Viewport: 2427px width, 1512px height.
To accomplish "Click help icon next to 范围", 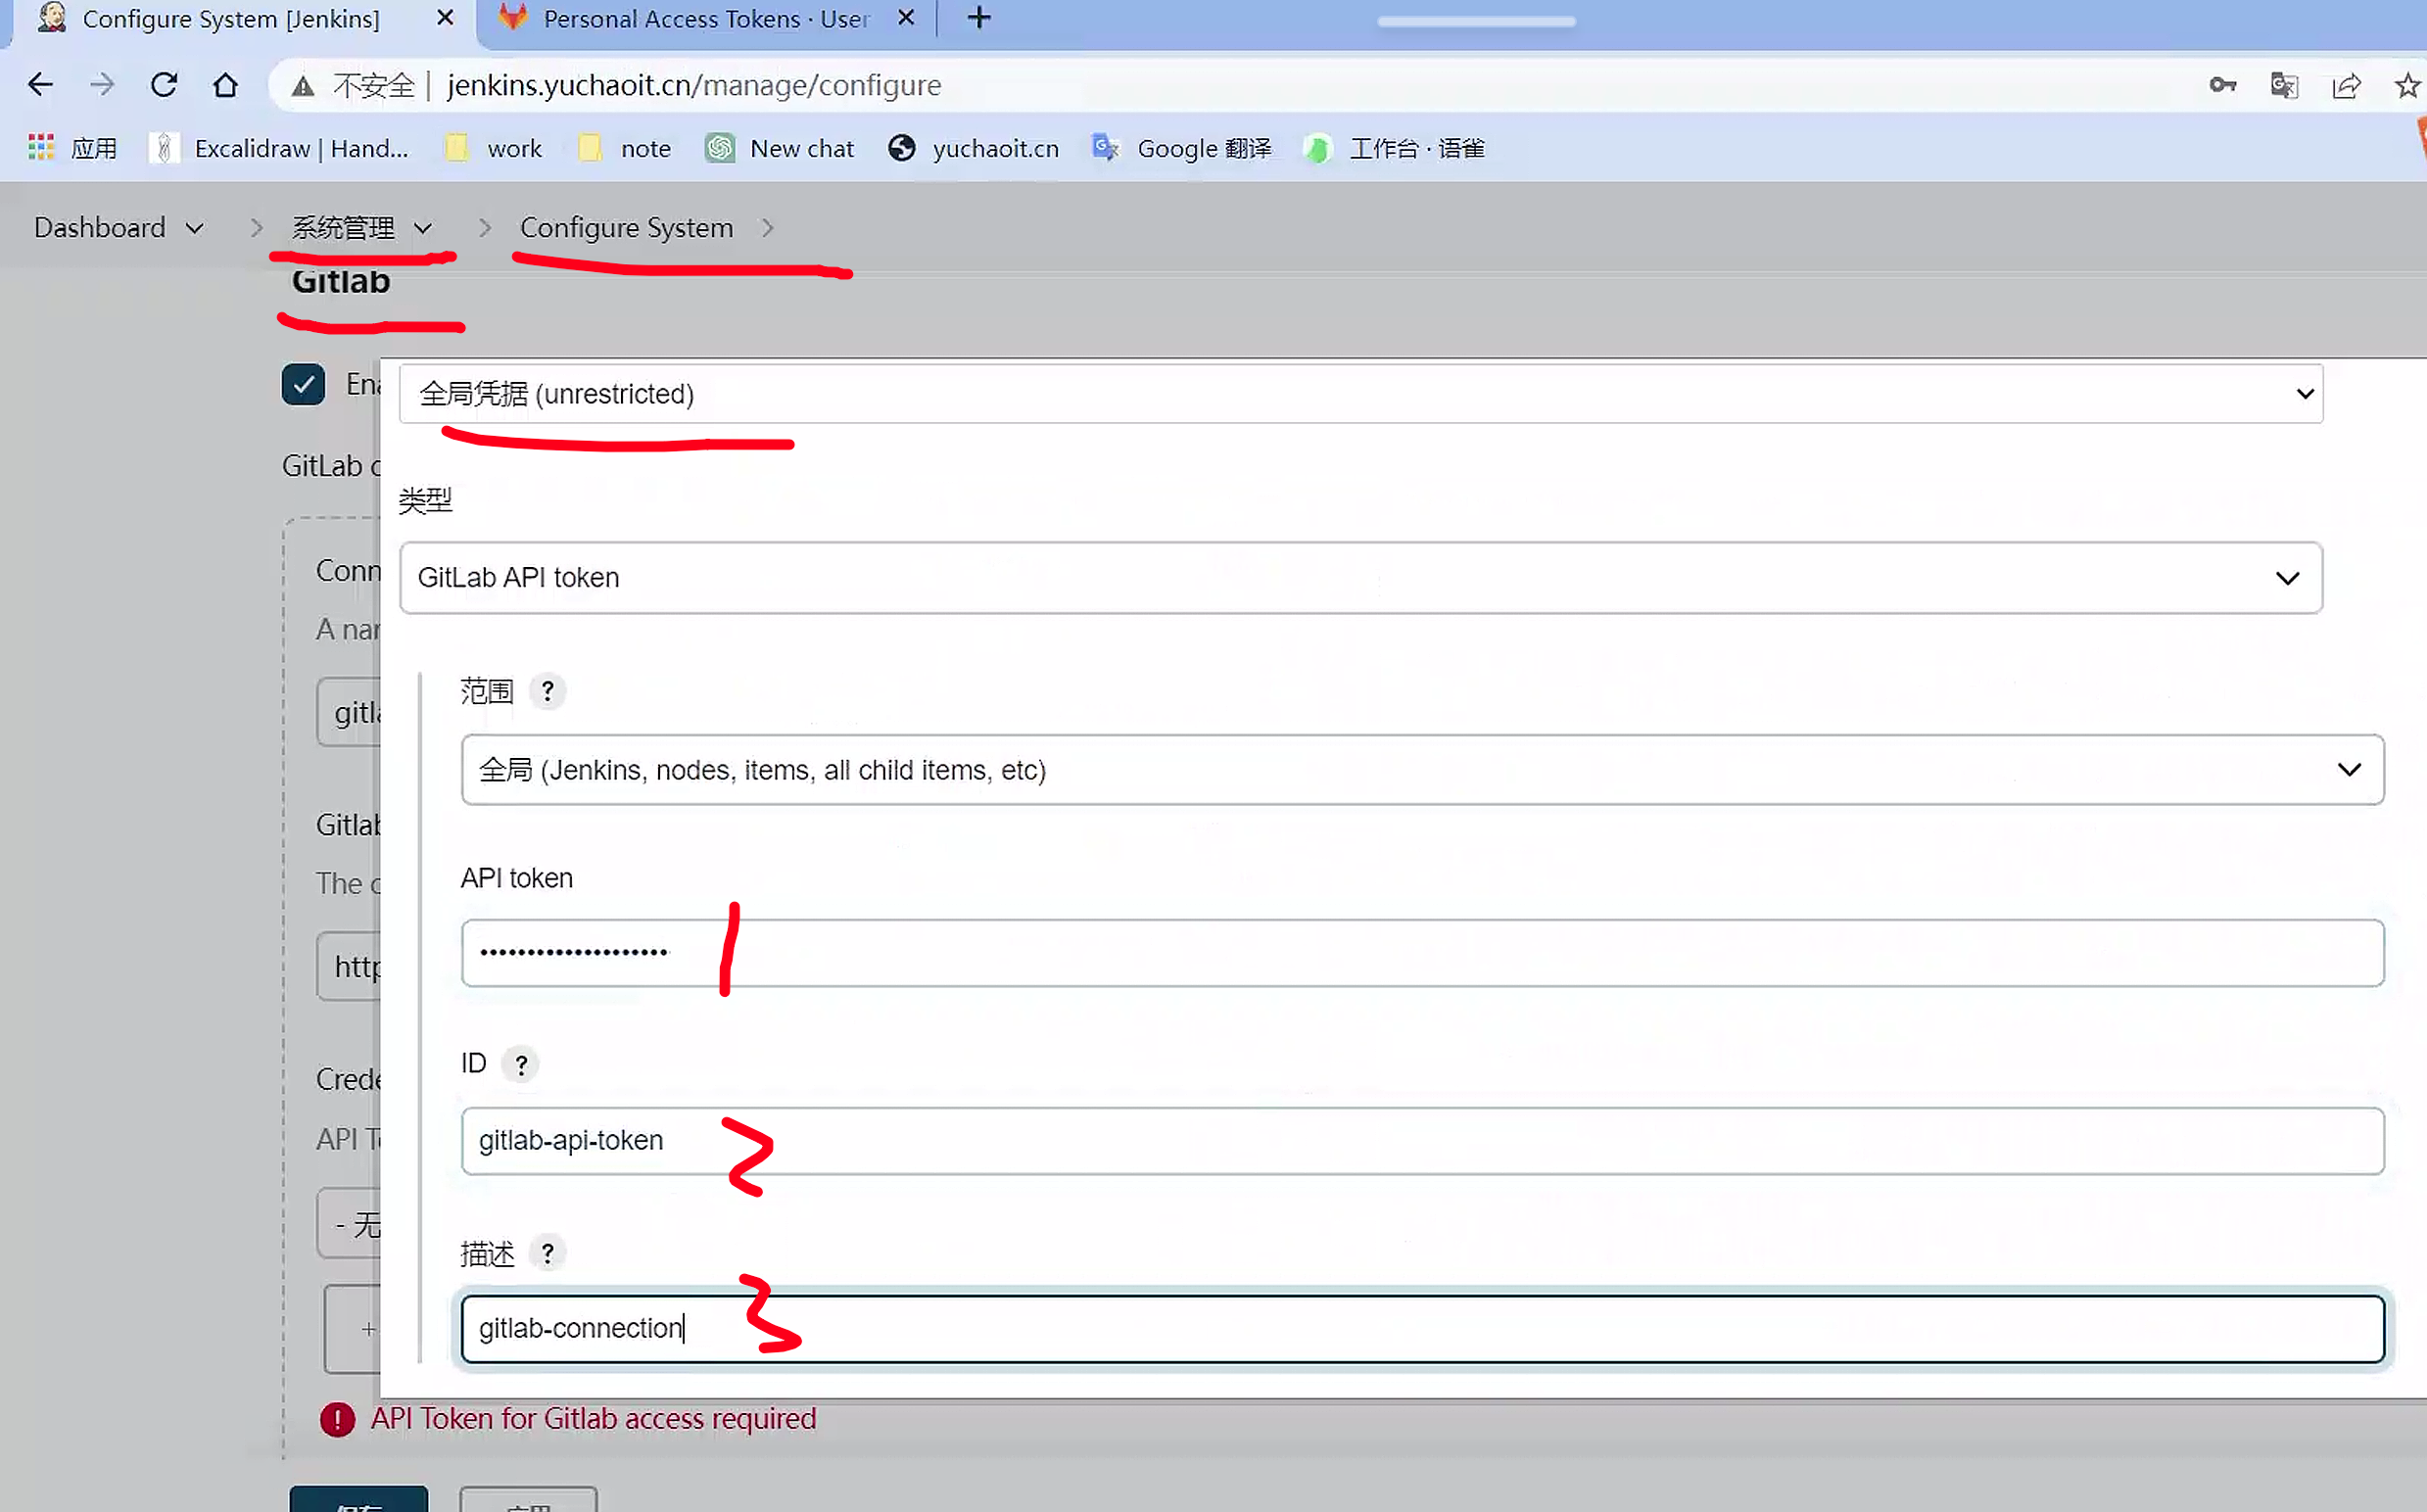I will (547, 691).
